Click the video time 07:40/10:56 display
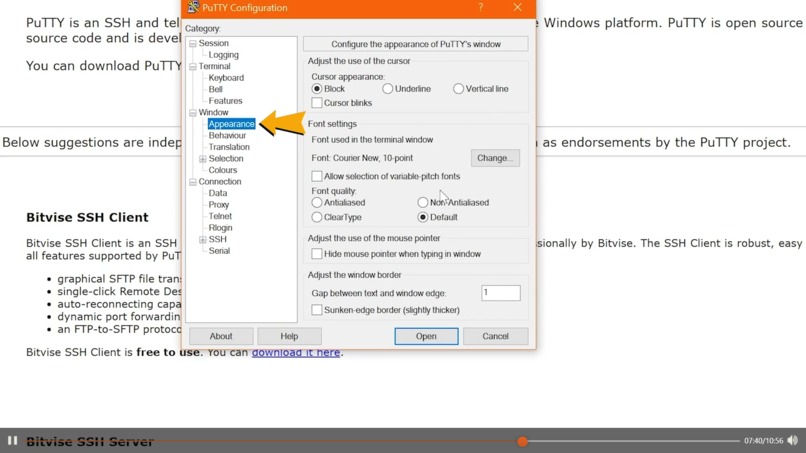 (763, 441)
